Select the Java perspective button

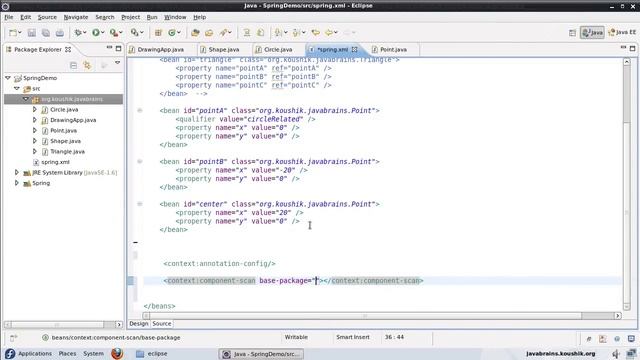[x=592, y=33]
